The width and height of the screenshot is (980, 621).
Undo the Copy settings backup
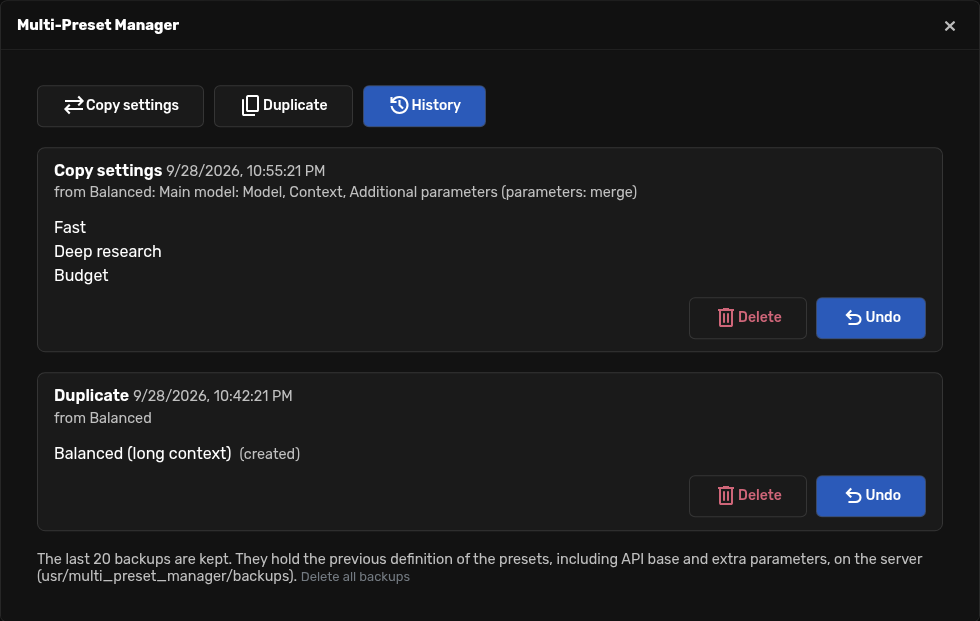[871, 318]
